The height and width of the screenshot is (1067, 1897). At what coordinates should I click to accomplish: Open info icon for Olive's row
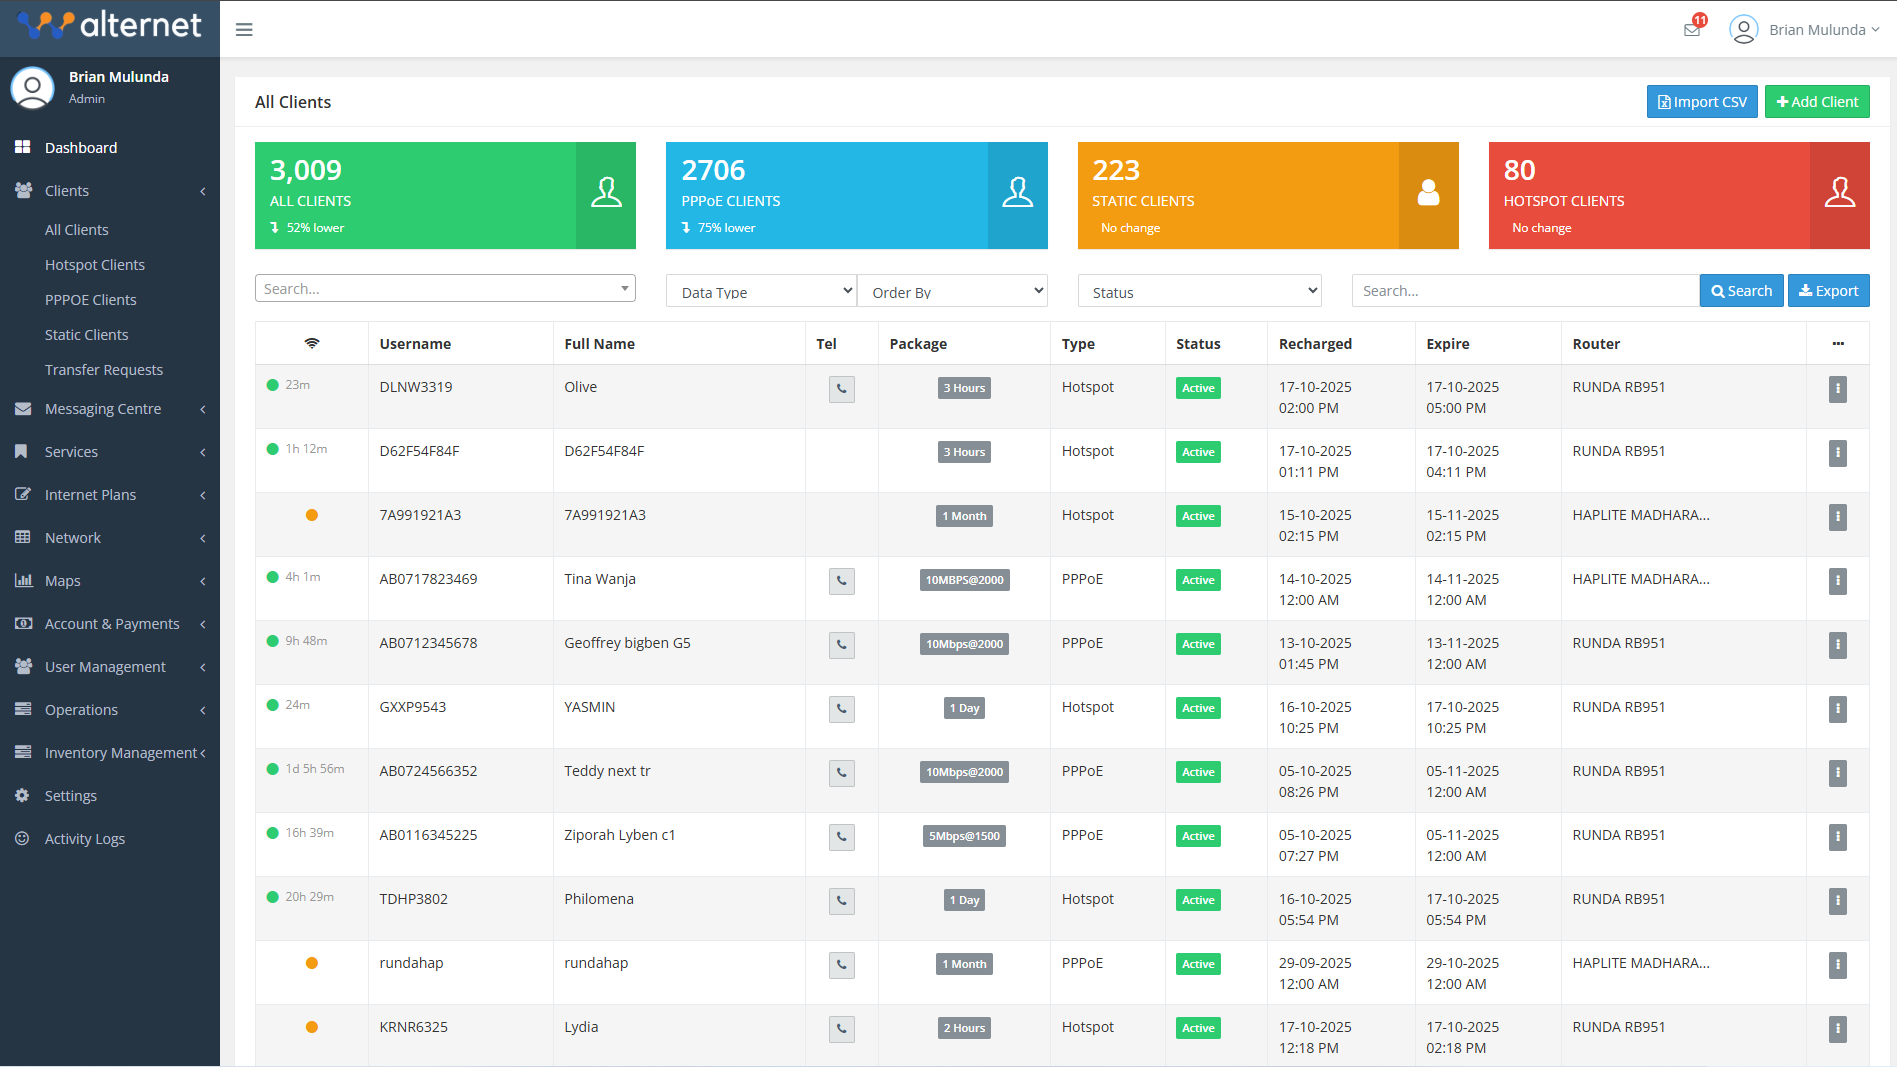coord(1837,390)
